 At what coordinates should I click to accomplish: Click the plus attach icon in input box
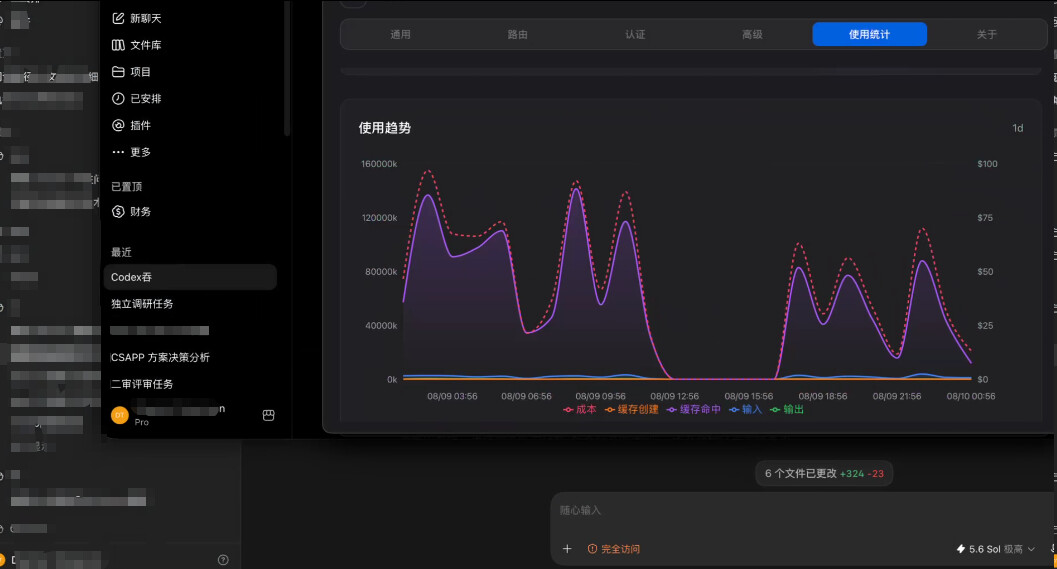[567, 549]
